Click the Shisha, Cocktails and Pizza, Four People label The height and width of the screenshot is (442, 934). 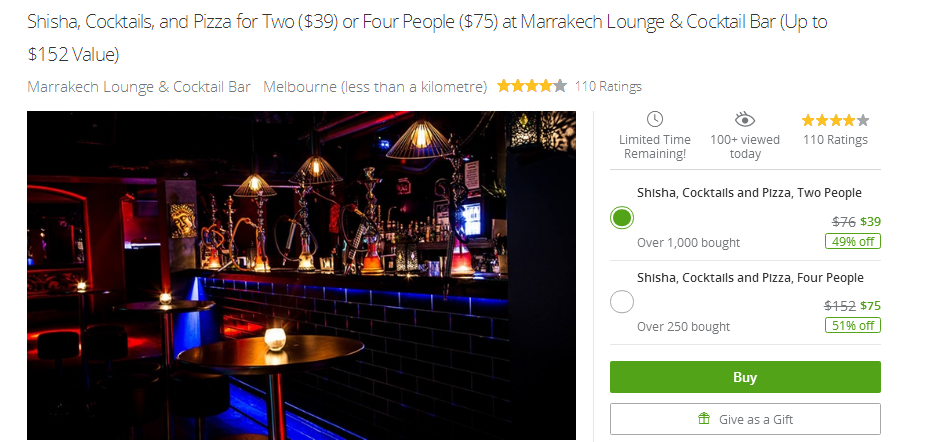pyautogui.click(x=751, y=278)
